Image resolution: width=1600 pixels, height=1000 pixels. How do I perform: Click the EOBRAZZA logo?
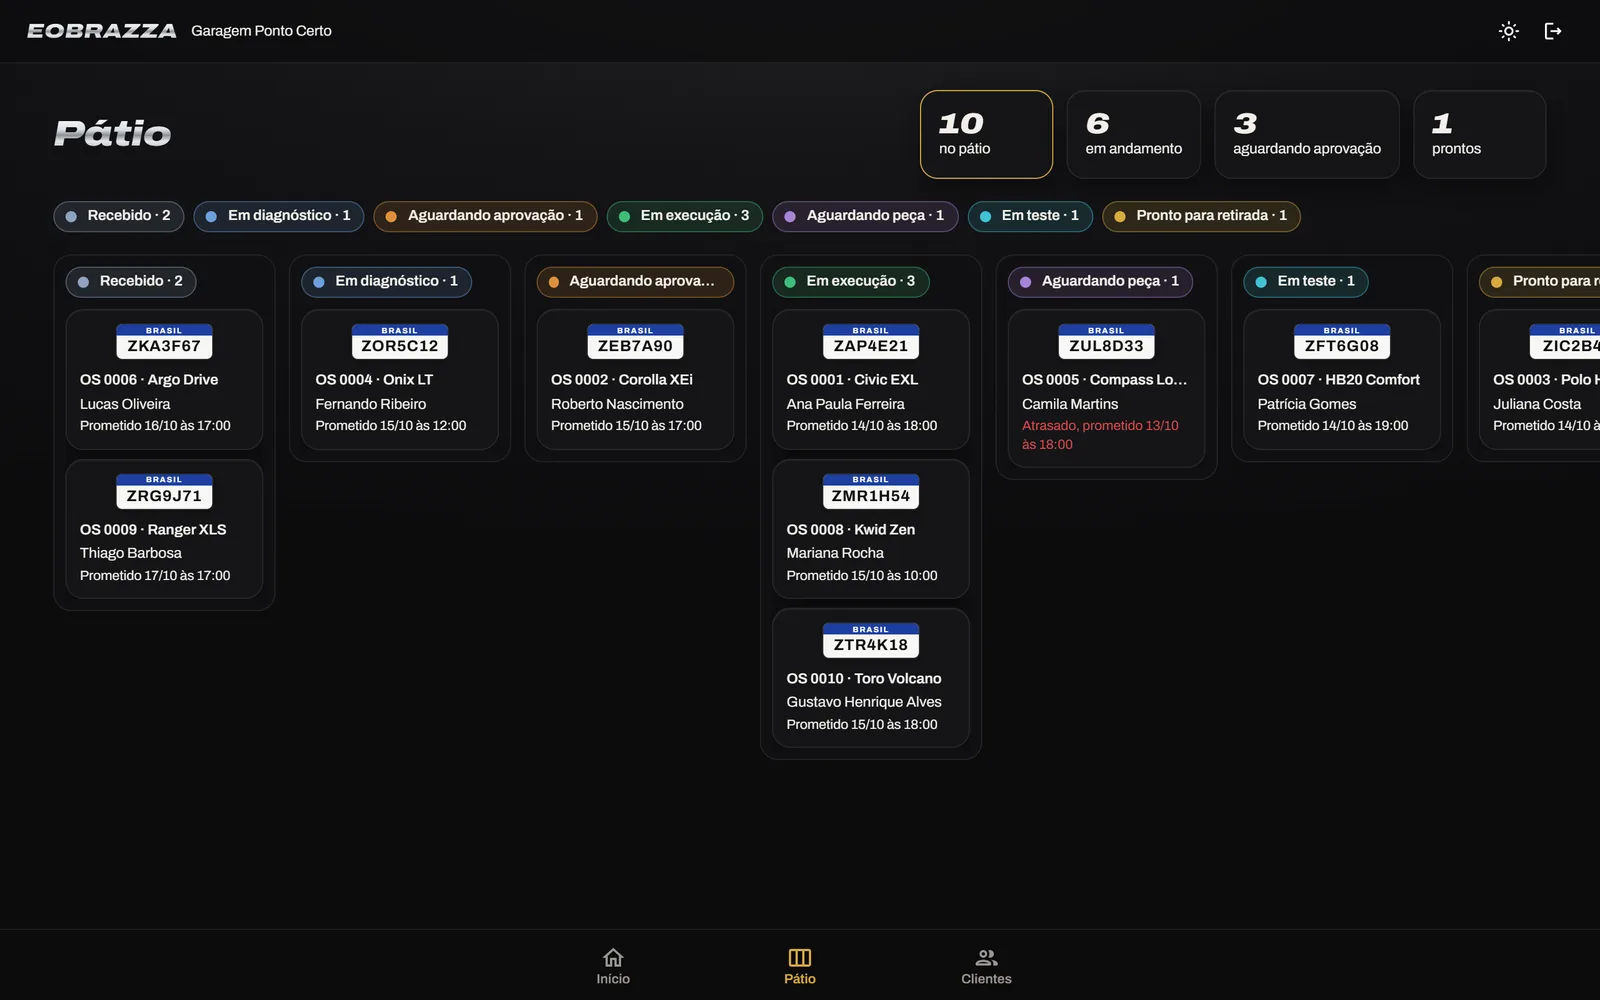pyautogui.click(x=102, y=31)
